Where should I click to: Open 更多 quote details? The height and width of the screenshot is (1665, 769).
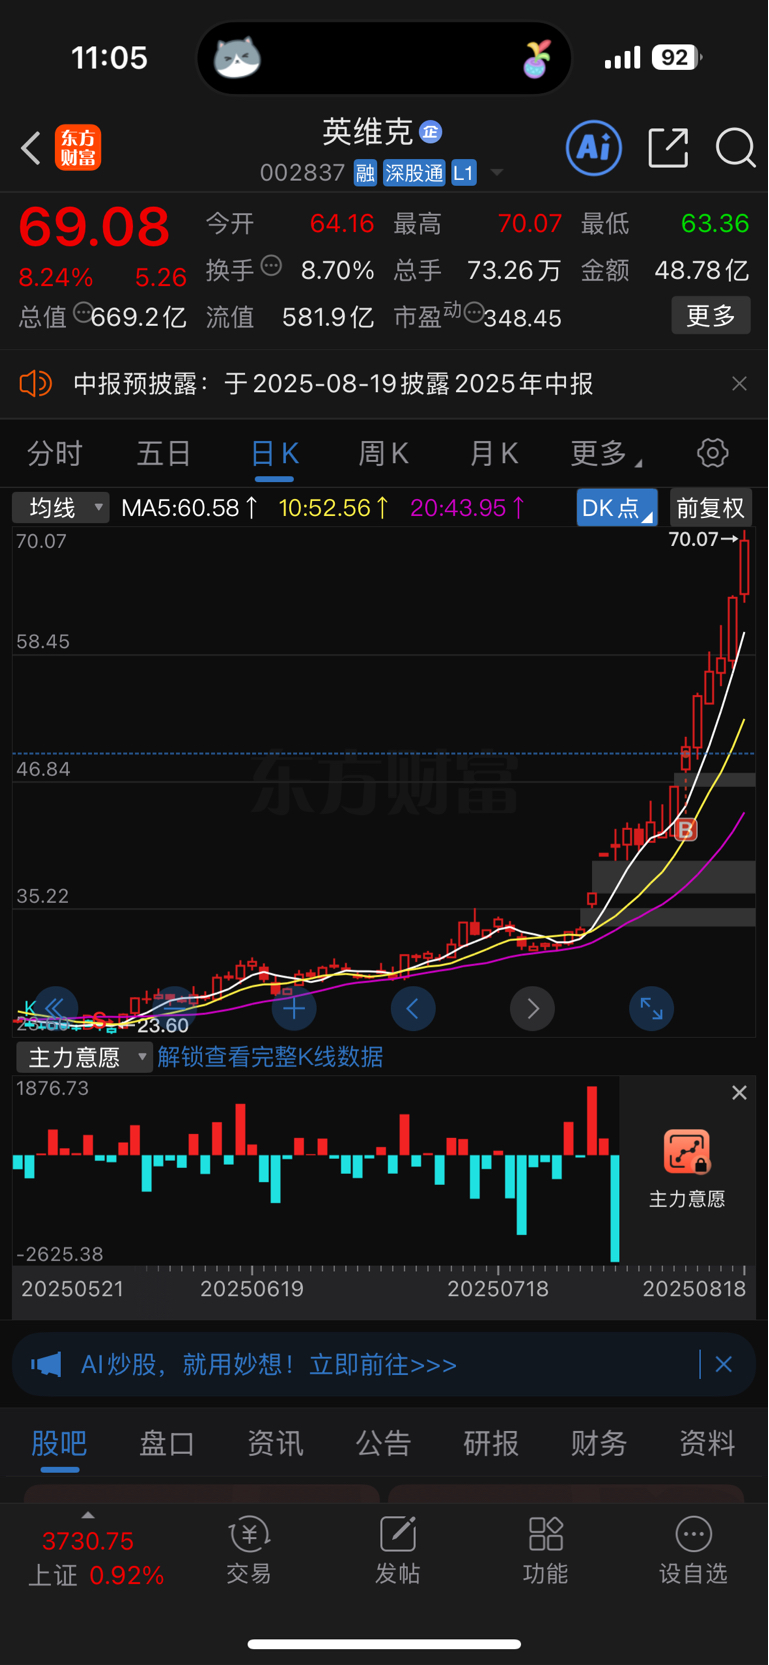pos(711,316)
